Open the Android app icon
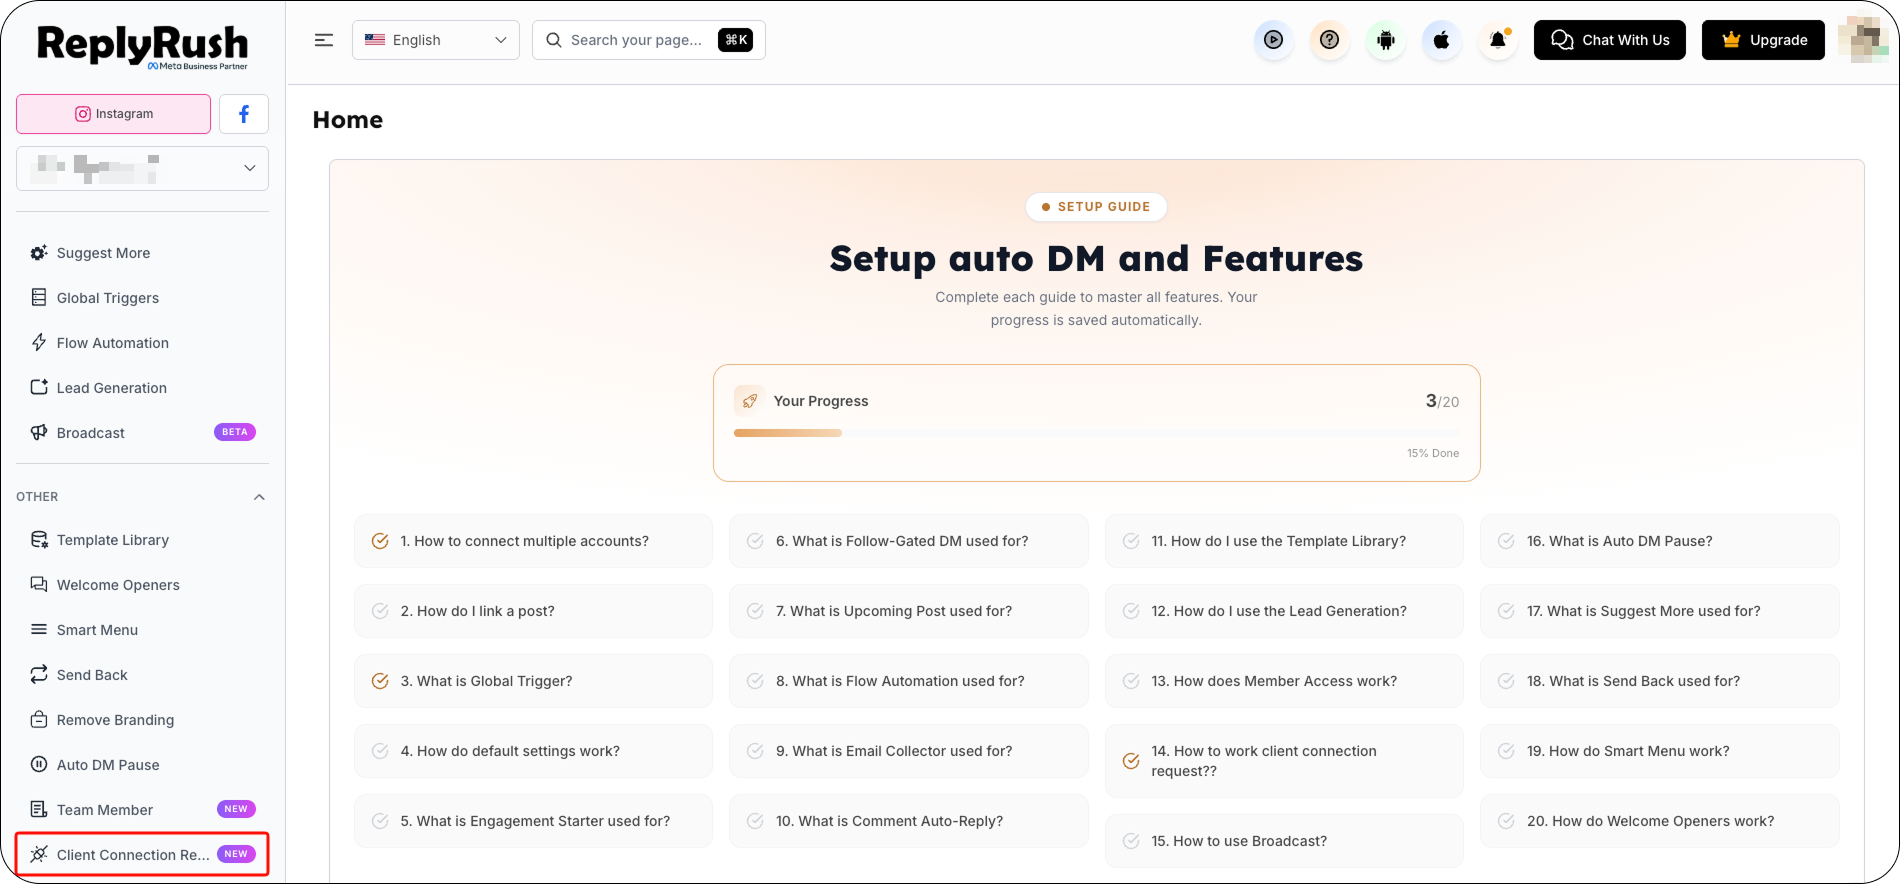1900x884 pixels. 1385,40
